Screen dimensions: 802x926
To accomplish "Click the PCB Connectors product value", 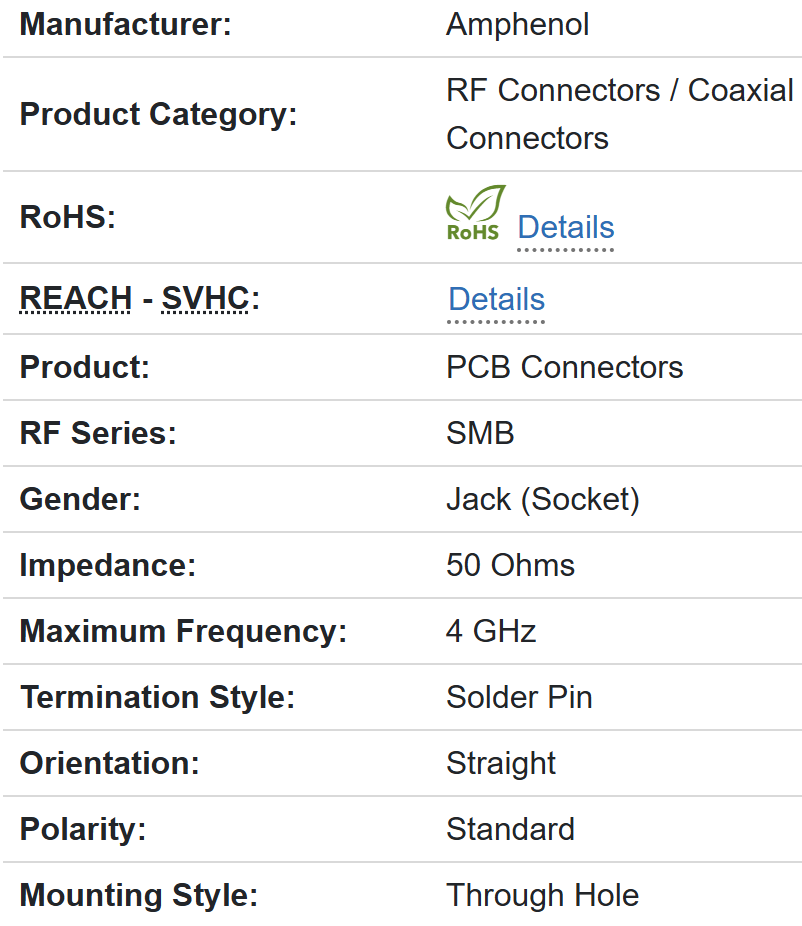I will coord(564,367).
